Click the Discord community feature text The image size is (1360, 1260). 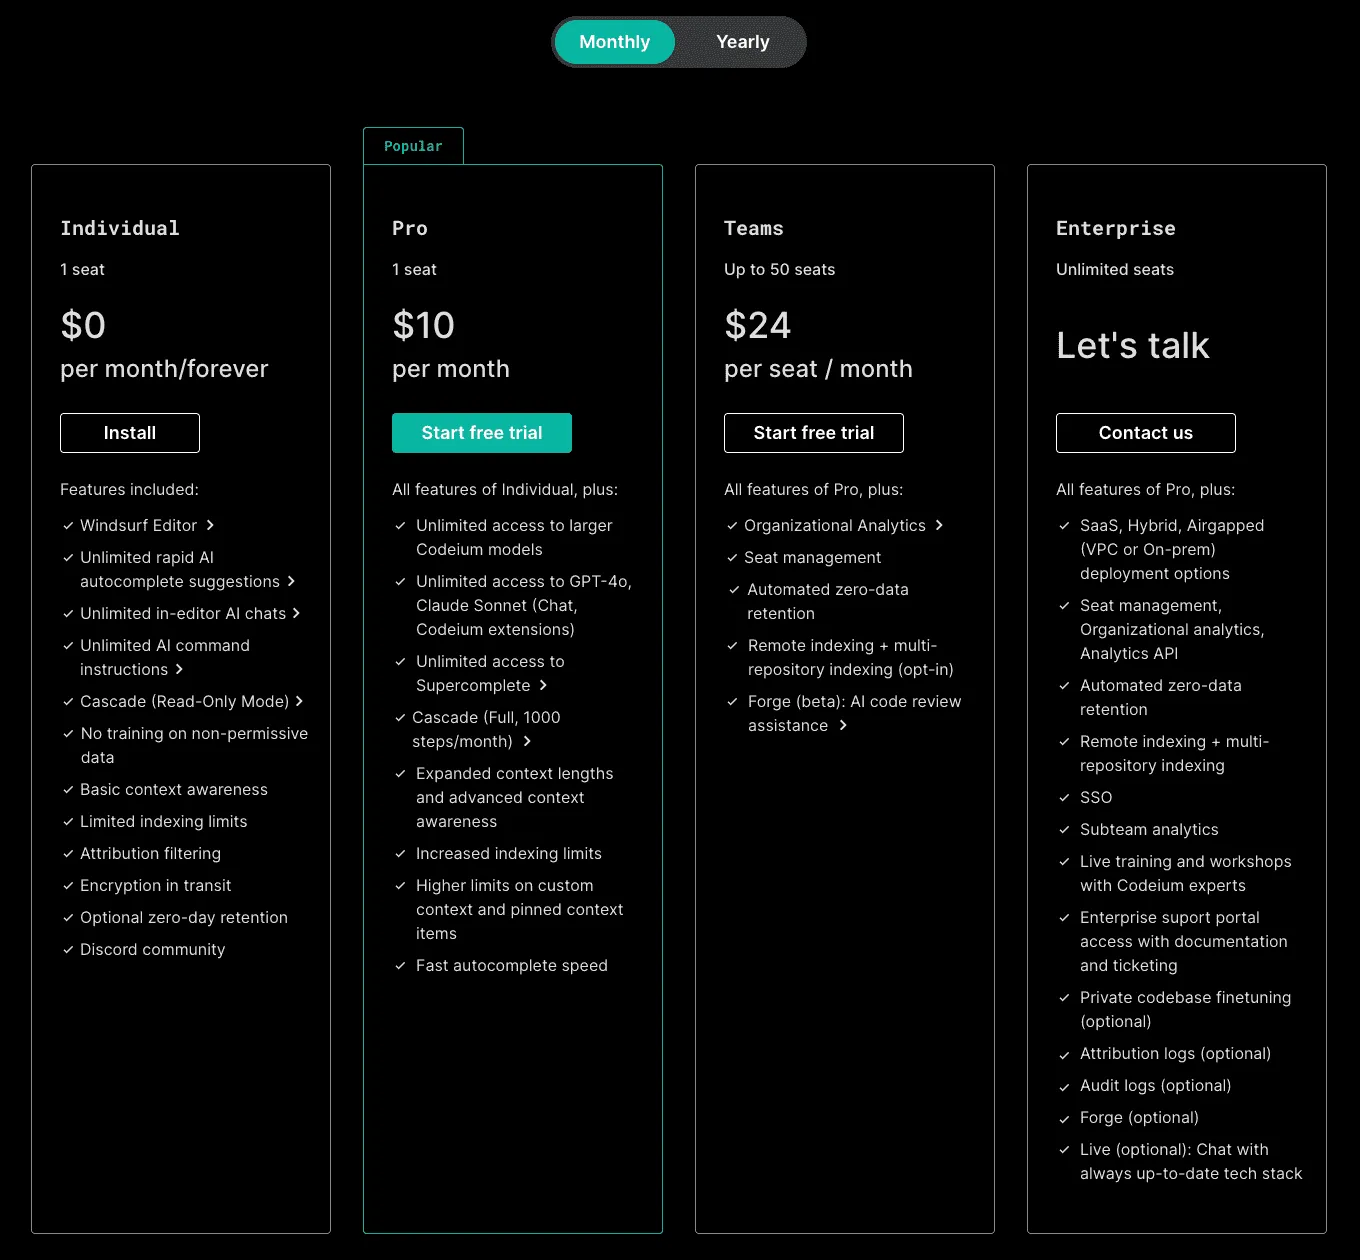coord(152,949)
